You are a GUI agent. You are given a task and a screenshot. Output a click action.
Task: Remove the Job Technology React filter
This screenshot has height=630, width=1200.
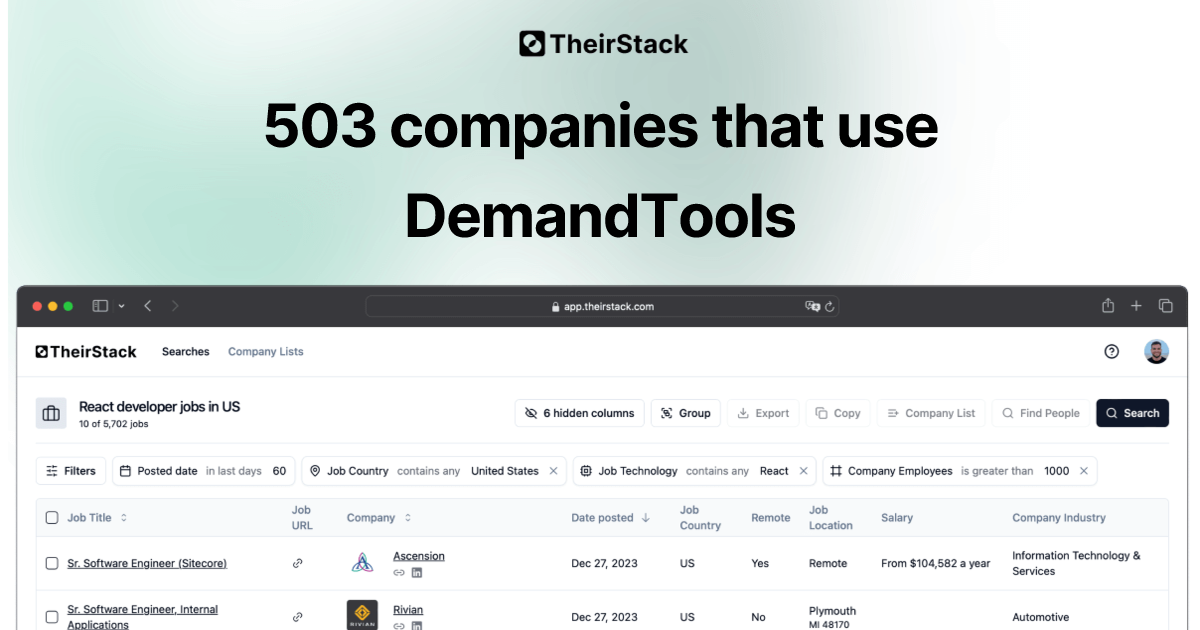[803, 471]
